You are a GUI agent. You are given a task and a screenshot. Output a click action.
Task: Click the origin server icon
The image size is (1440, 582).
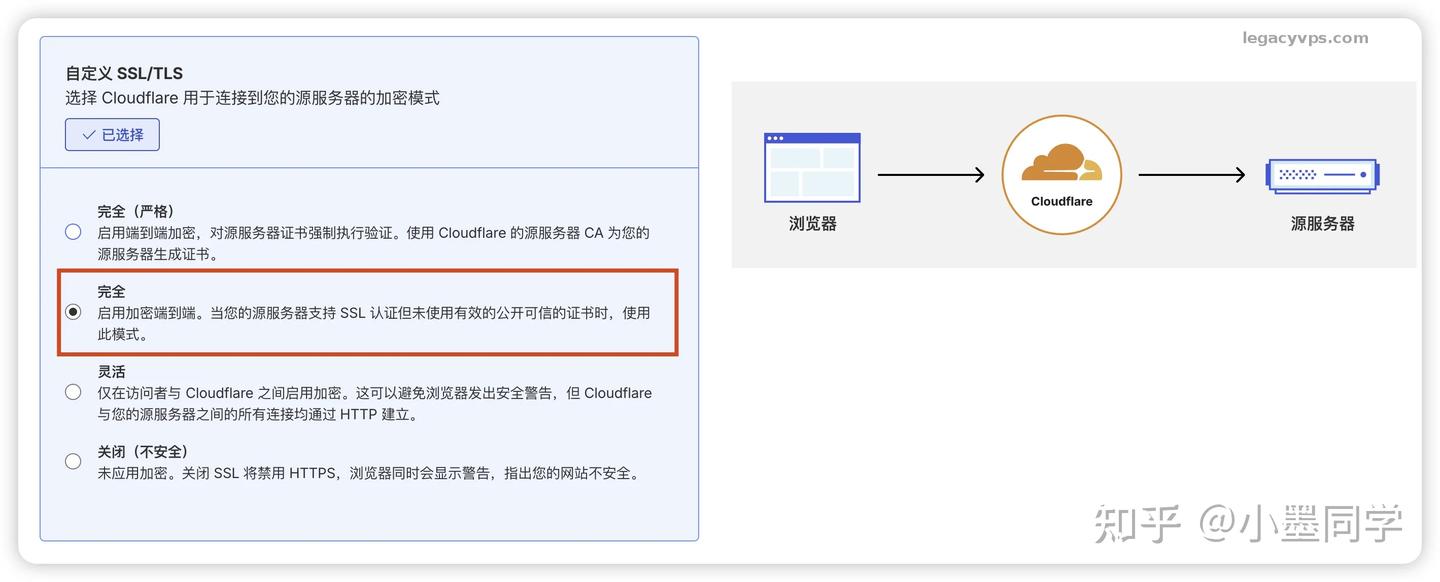pos(1322,175)
